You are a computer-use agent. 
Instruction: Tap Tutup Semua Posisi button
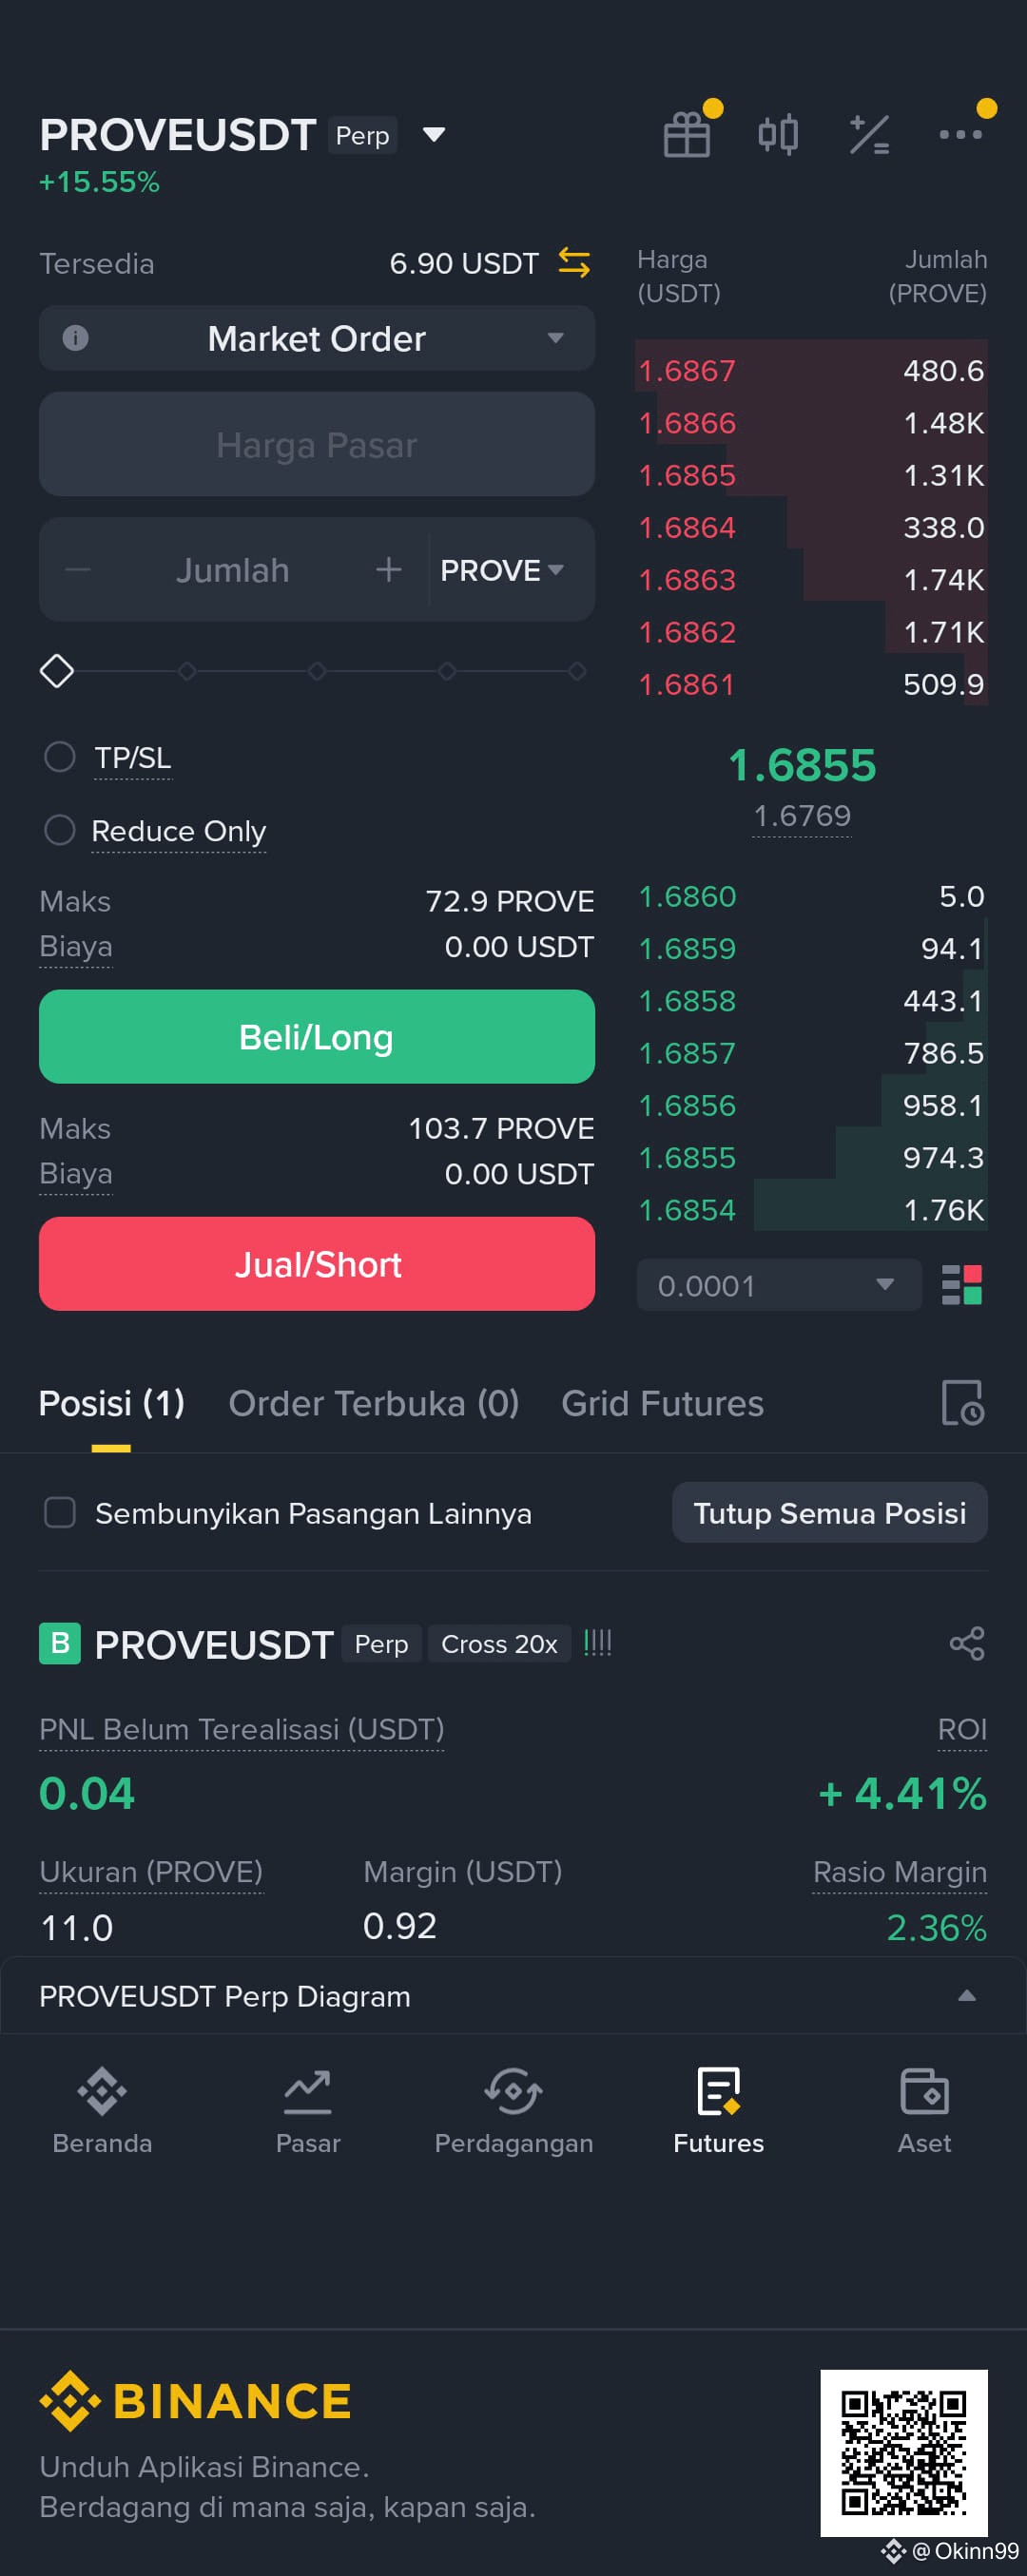(829, 1512)
